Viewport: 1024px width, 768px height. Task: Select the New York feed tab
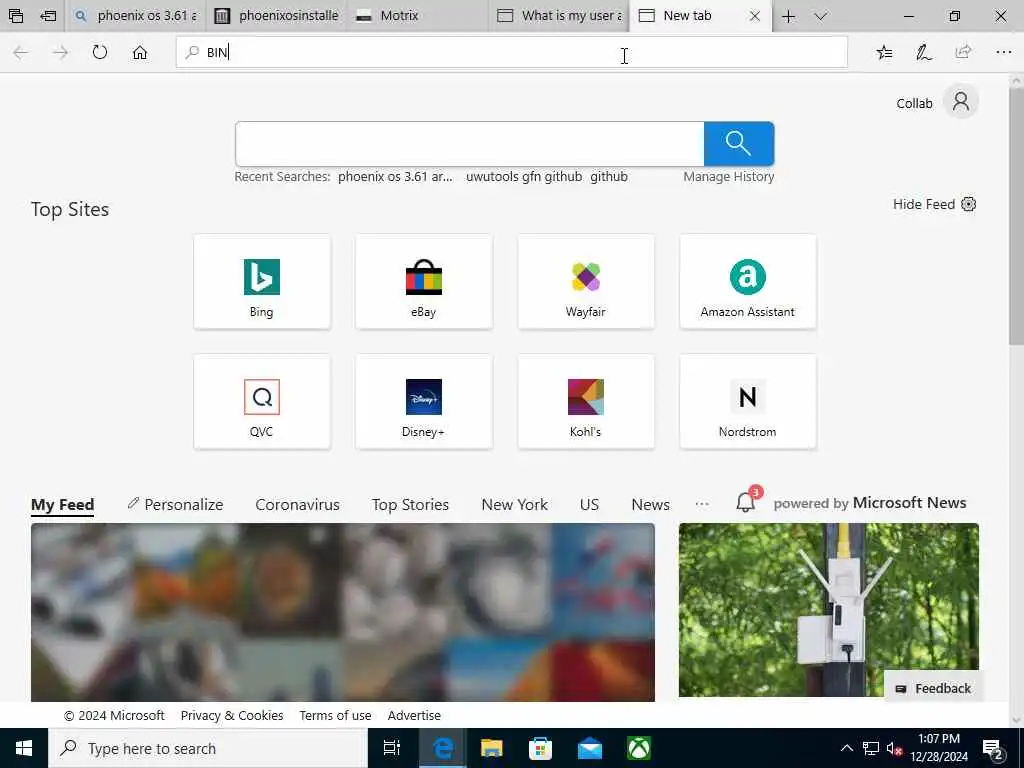click(x=515, y=505)
